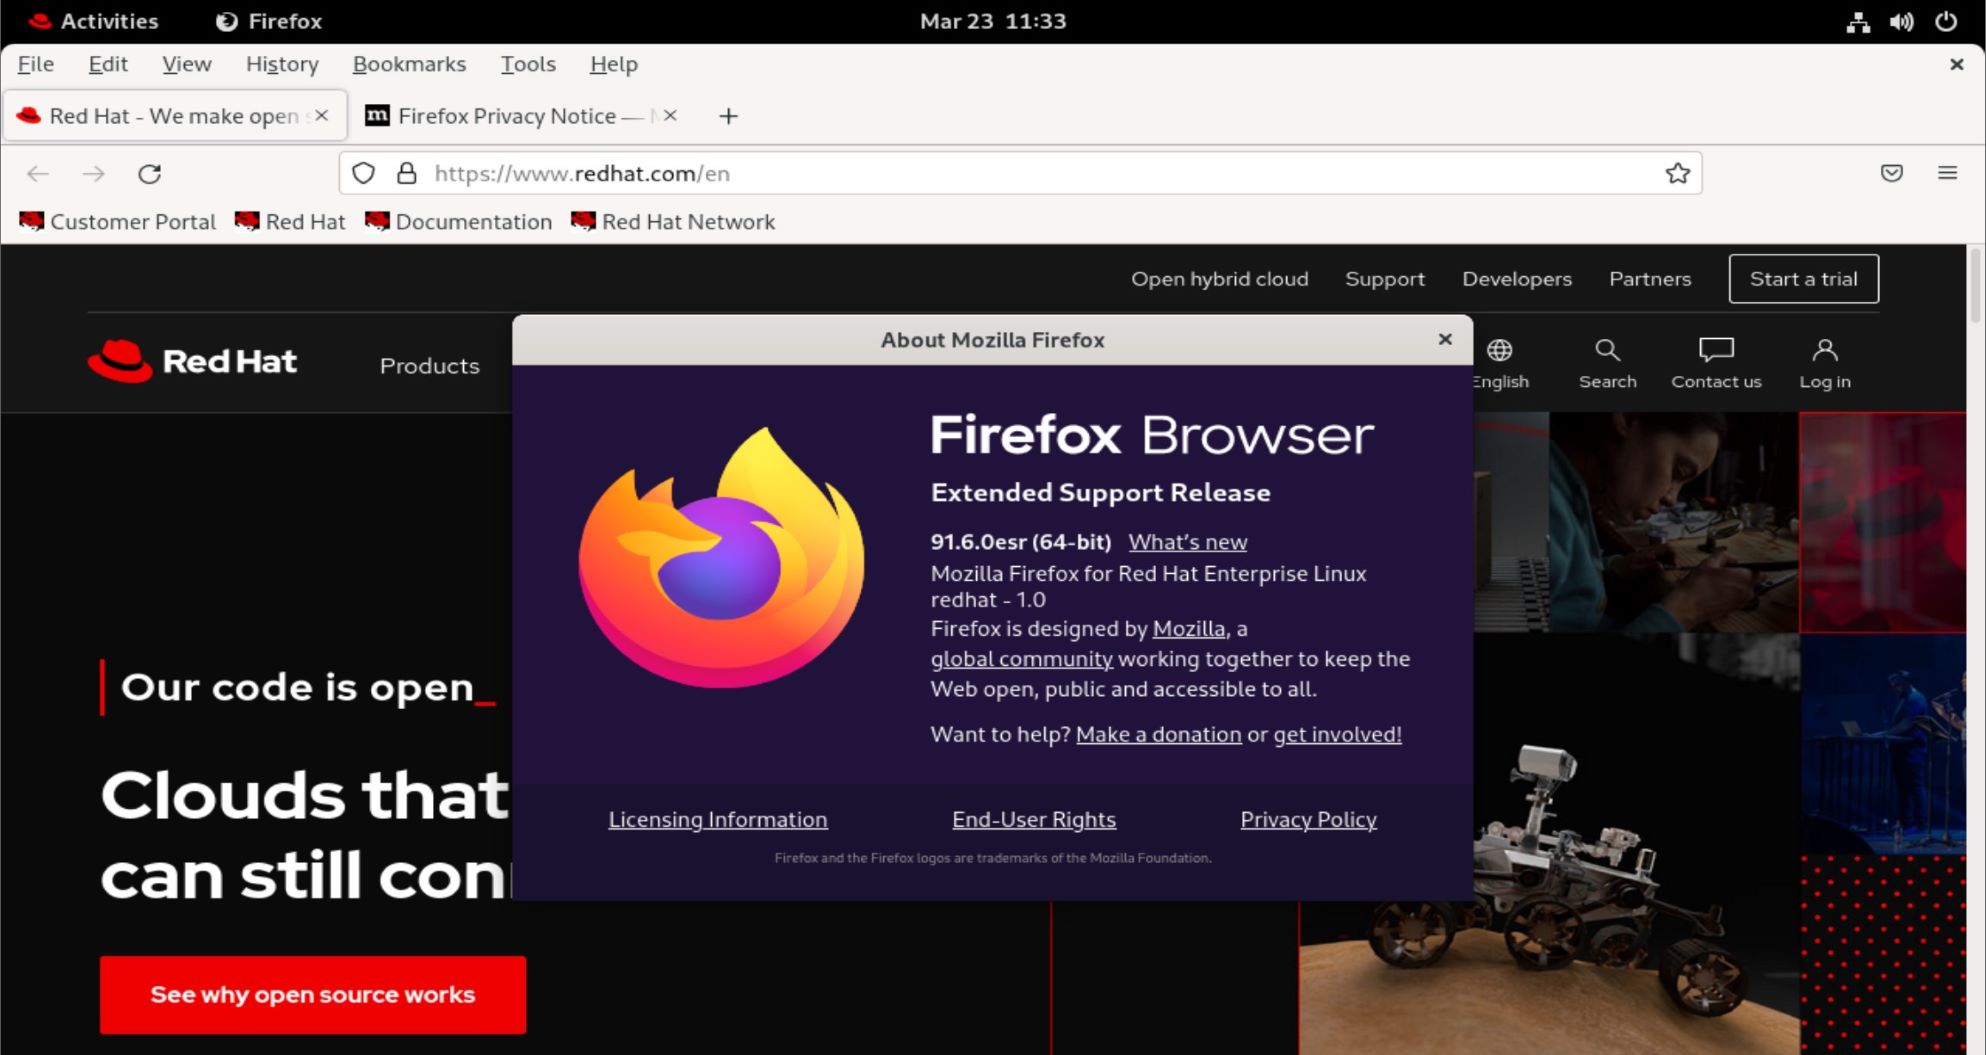1986x1055 pixels.
Task: Open the clock showing Mar 23 11:33
Action: [993, 21]
